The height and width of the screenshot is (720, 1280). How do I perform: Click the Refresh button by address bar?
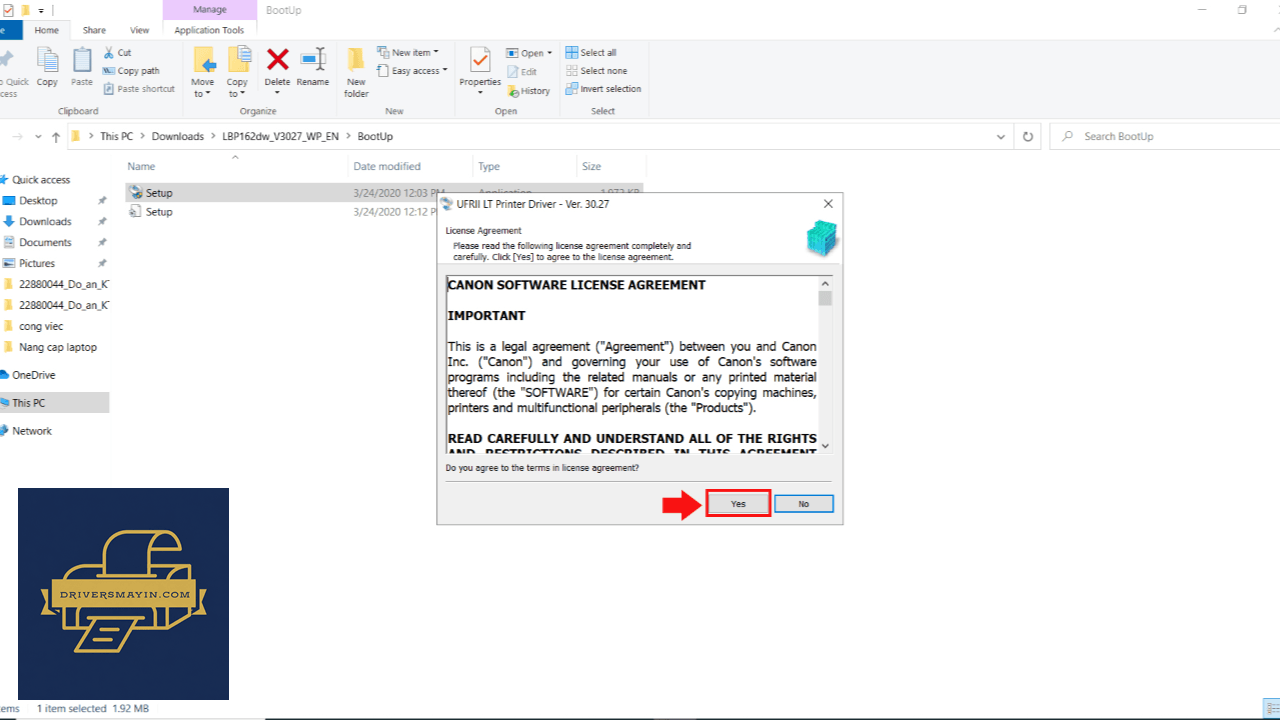tap(1027, 136)
